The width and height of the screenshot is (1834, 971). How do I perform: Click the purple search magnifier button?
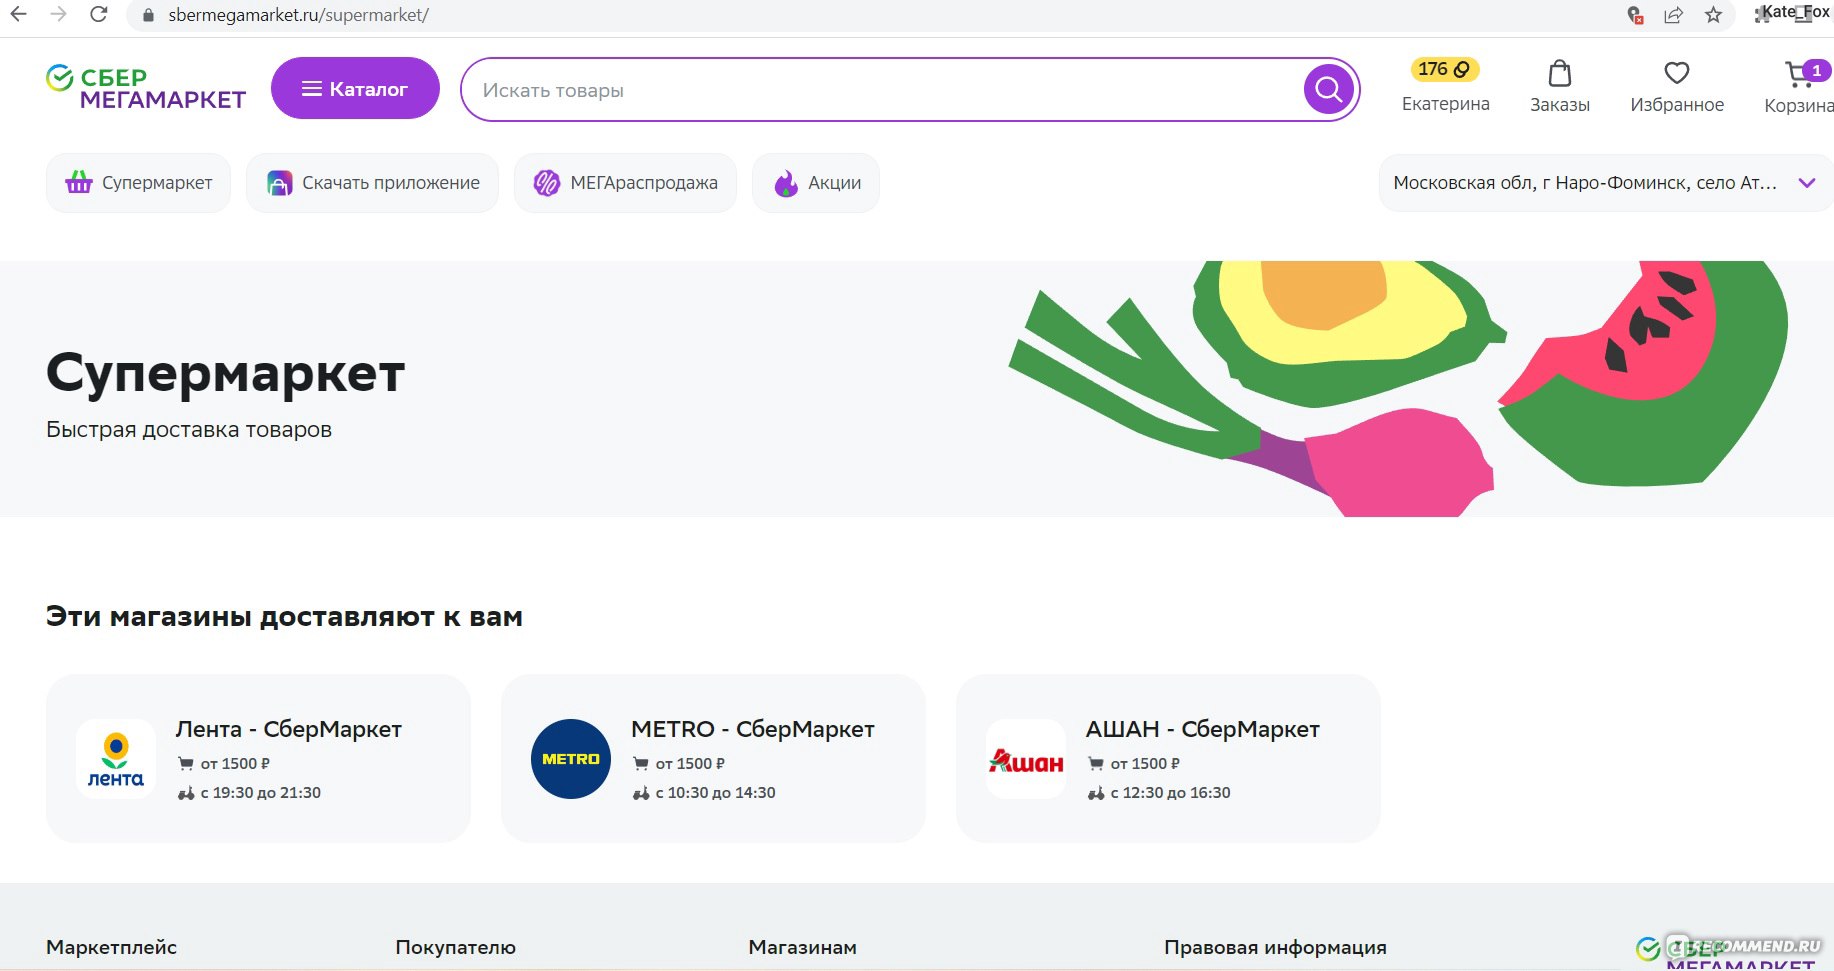point(1328,90)
